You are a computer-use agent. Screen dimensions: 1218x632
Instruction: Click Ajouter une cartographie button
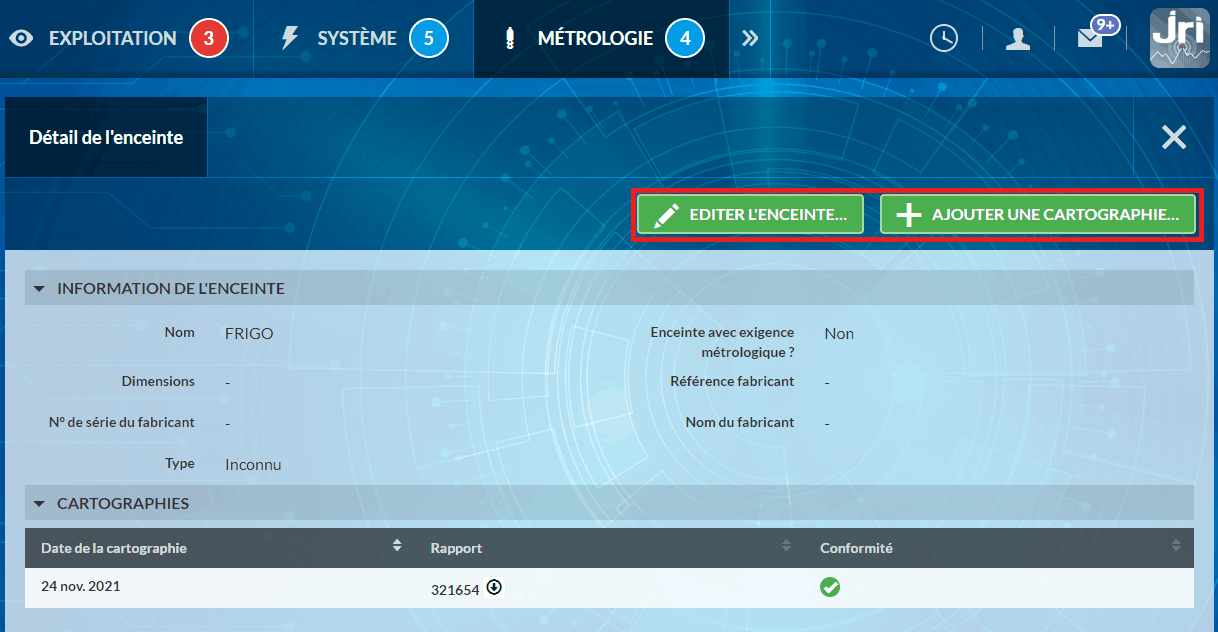click(x=1038, y=214)
